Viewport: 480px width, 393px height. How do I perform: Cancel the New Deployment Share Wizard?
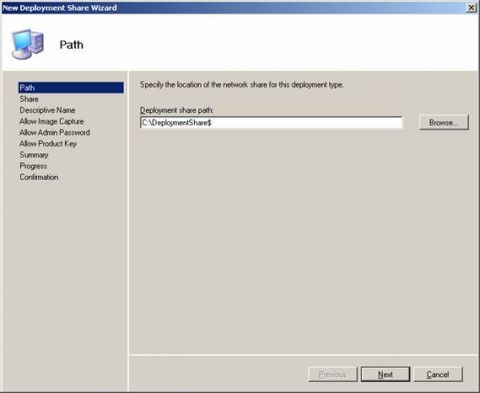[x=438, y=374]
